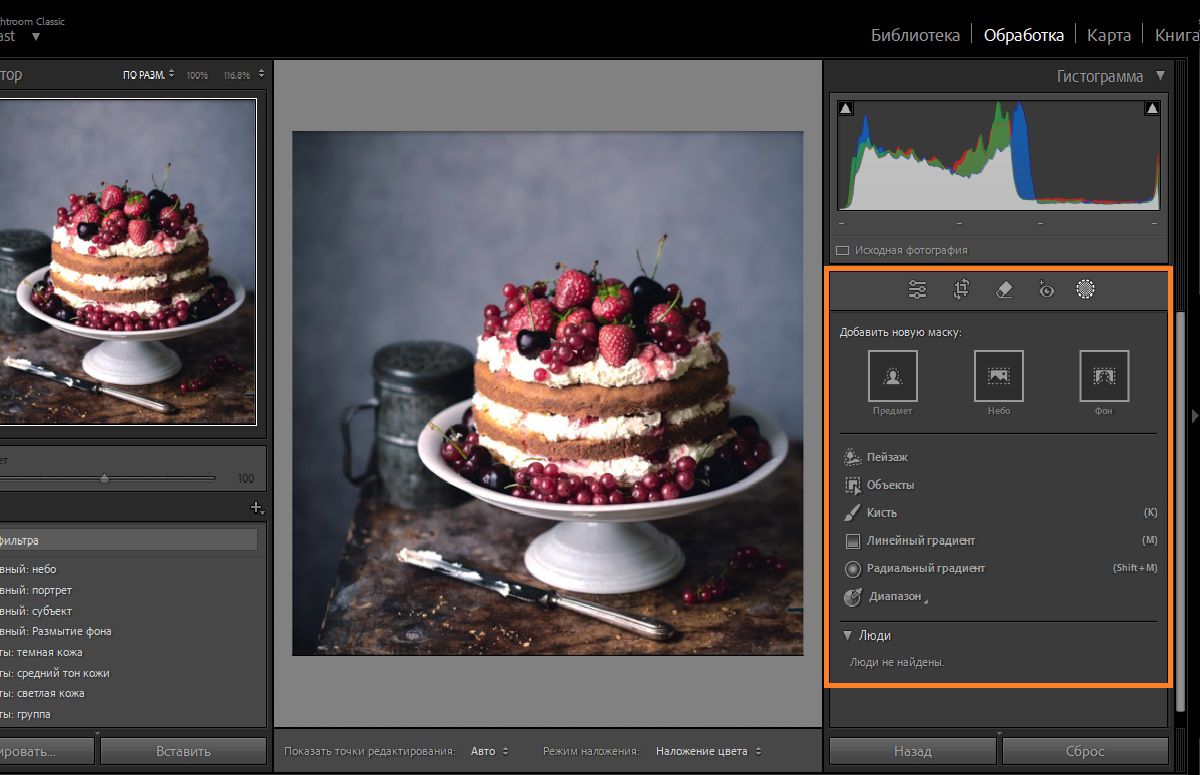Select the Healing eraser tool
This screenshot has width=1200, height=775.
(1005, 290)
